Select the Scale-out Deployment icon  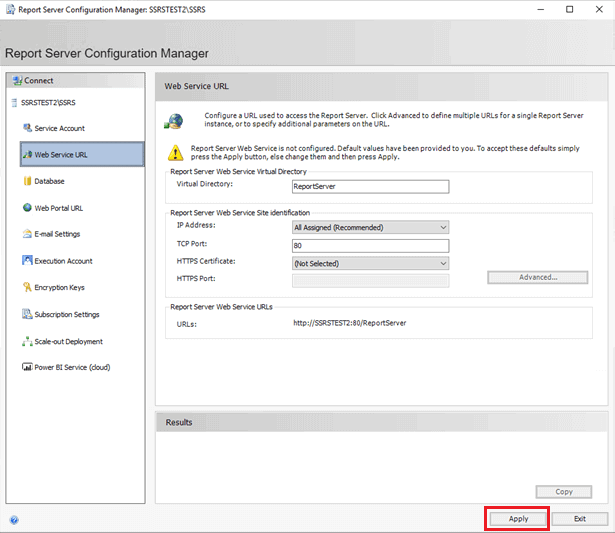[x=27, y=341]
